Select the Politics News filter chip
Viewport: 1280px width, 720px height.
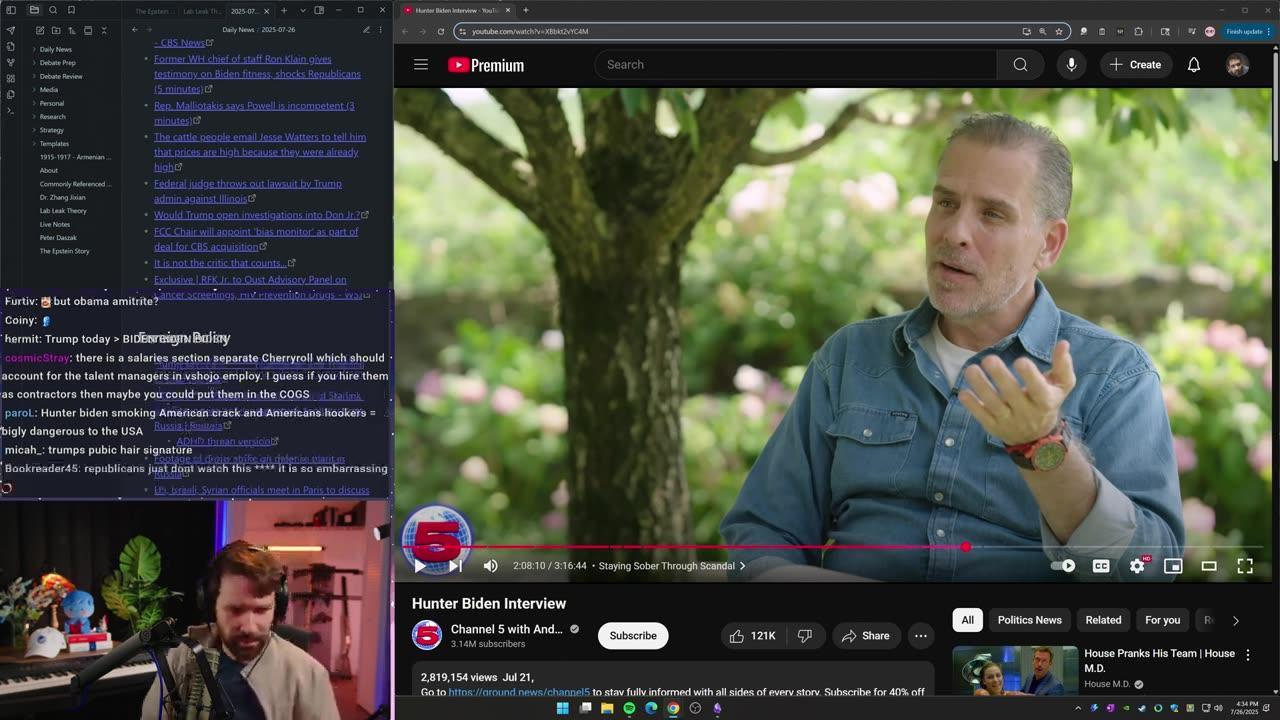(x=1029, y=620)
